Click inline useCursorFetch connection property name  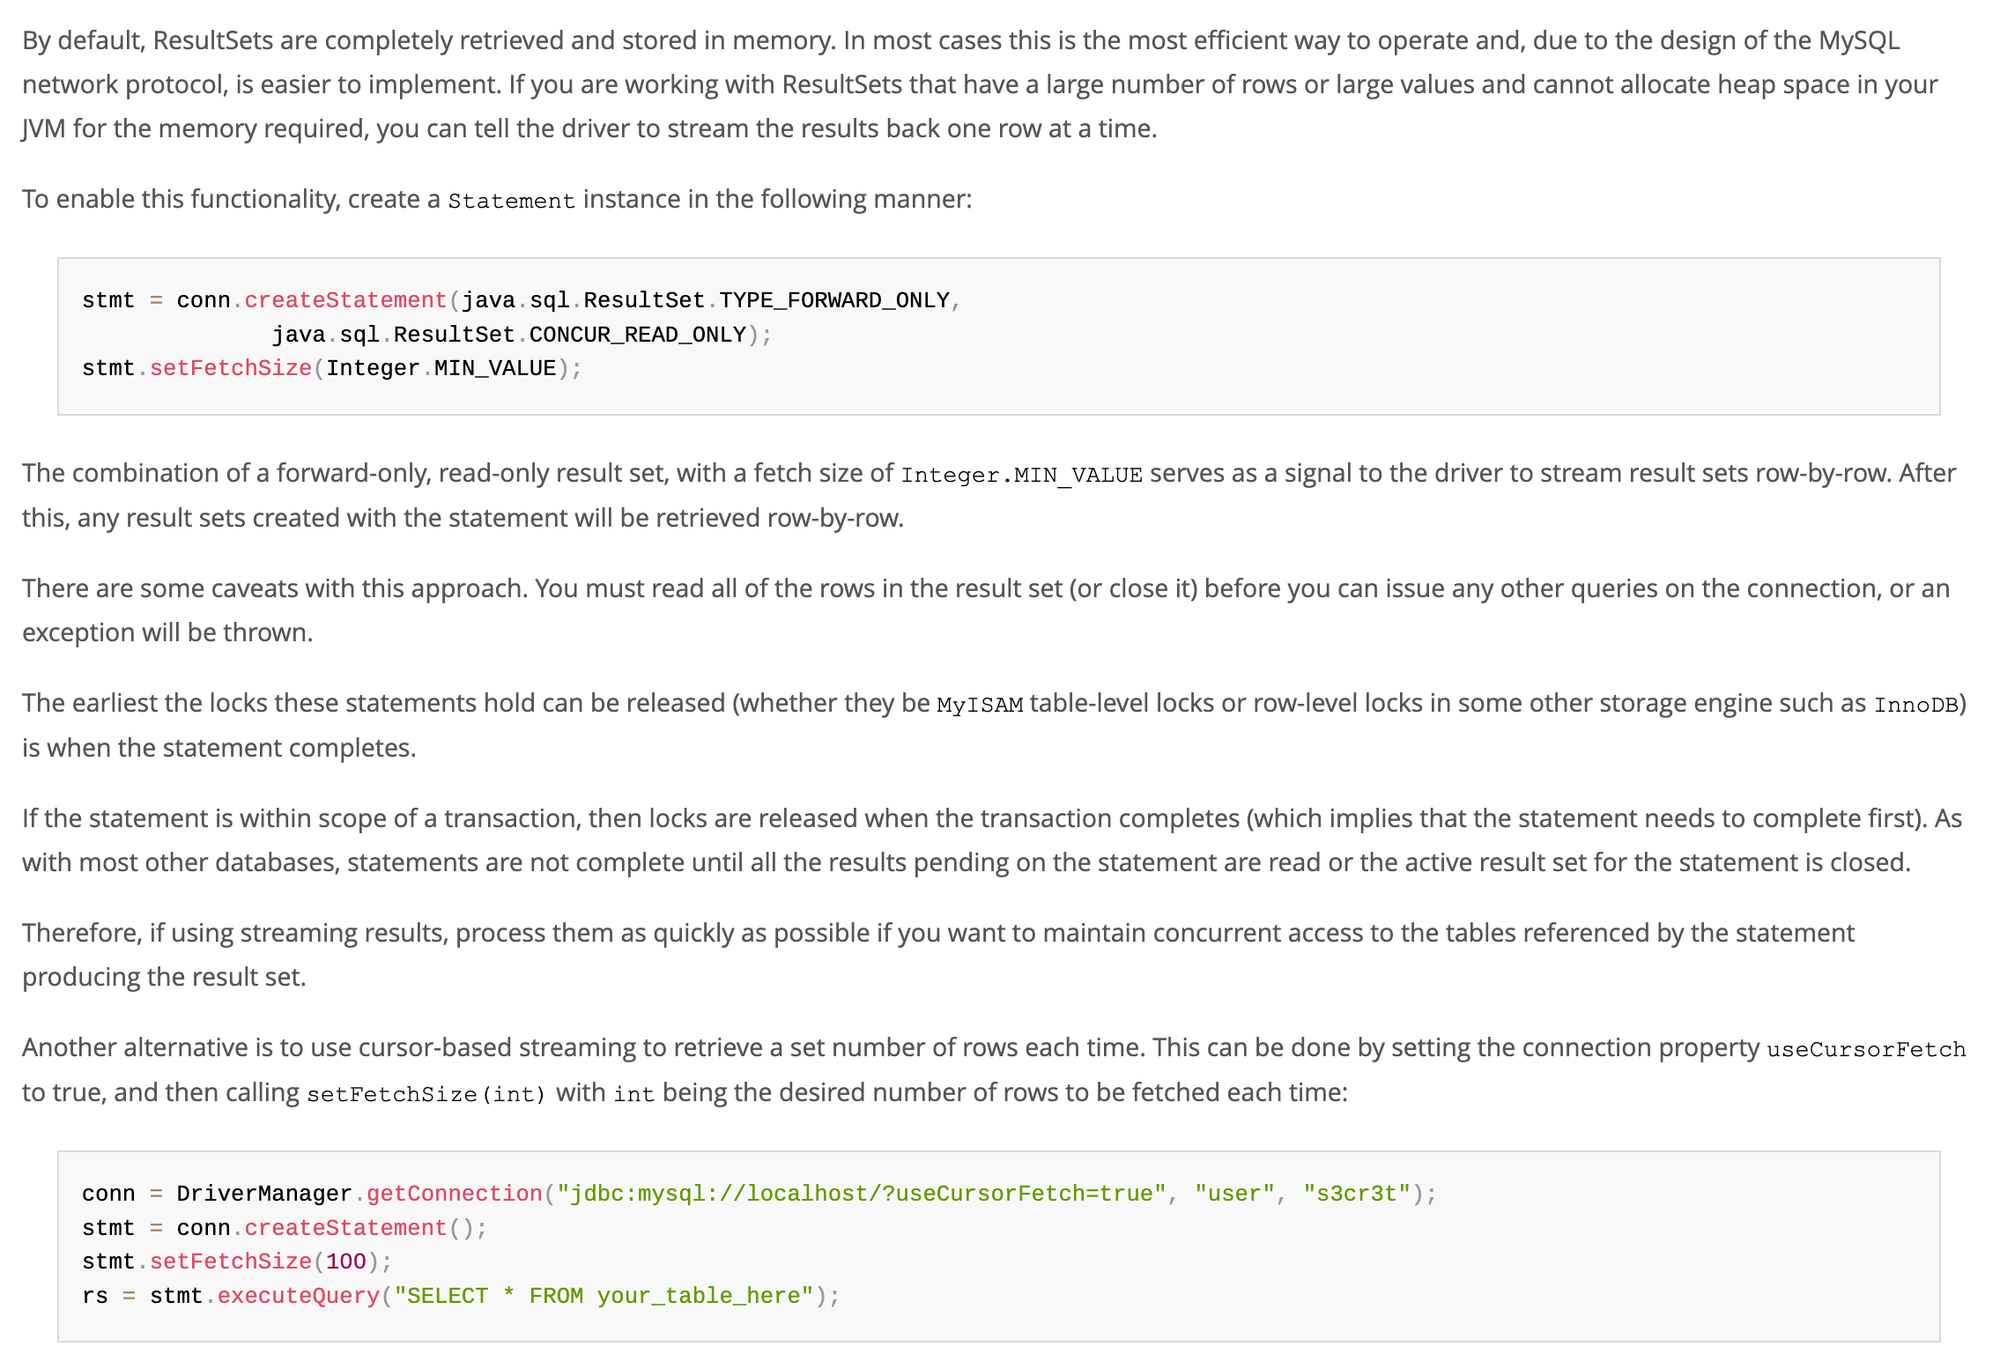[1866, 1049]
